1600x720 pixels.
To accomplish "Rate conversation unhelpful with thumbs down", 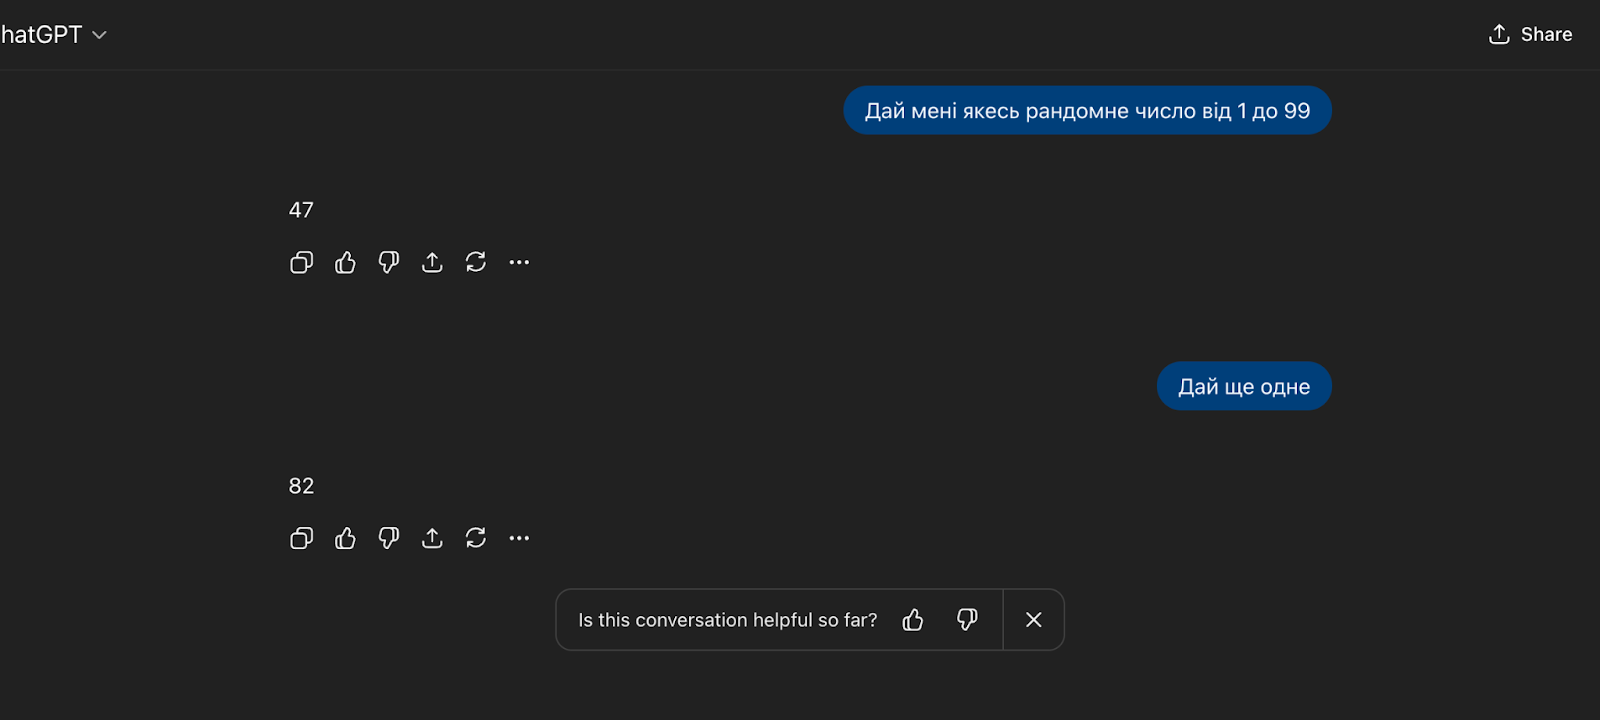I will pos(967,620).
